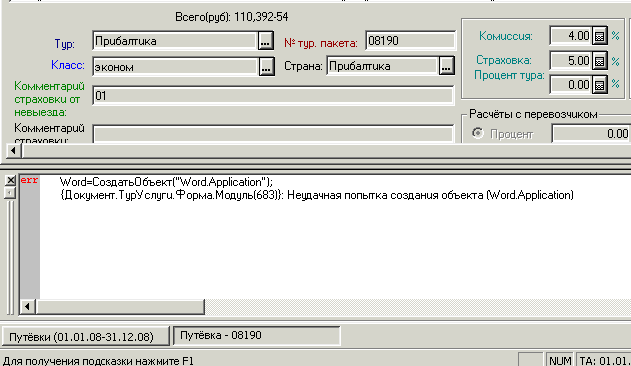The image size is (631, 366).
Task: Open calculator for Комиссия field
Action: tap(600, 36)
